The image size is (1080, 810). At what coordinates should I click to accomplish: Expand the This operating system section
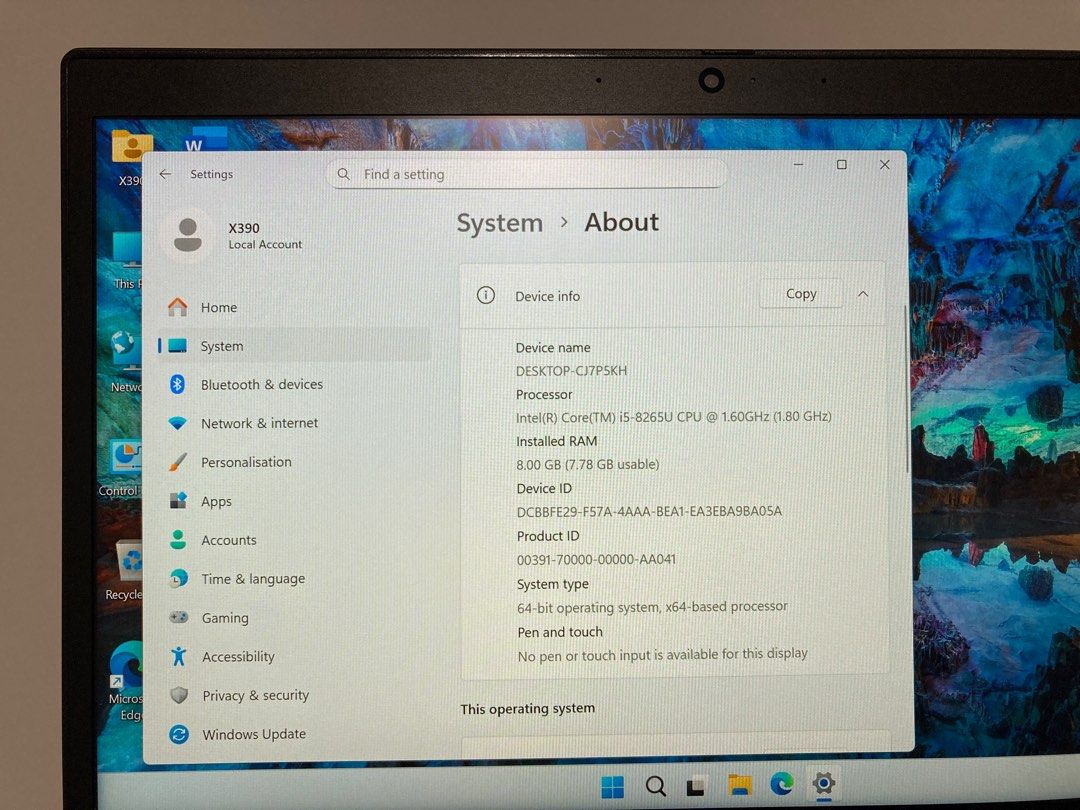[x=528, y=708]
